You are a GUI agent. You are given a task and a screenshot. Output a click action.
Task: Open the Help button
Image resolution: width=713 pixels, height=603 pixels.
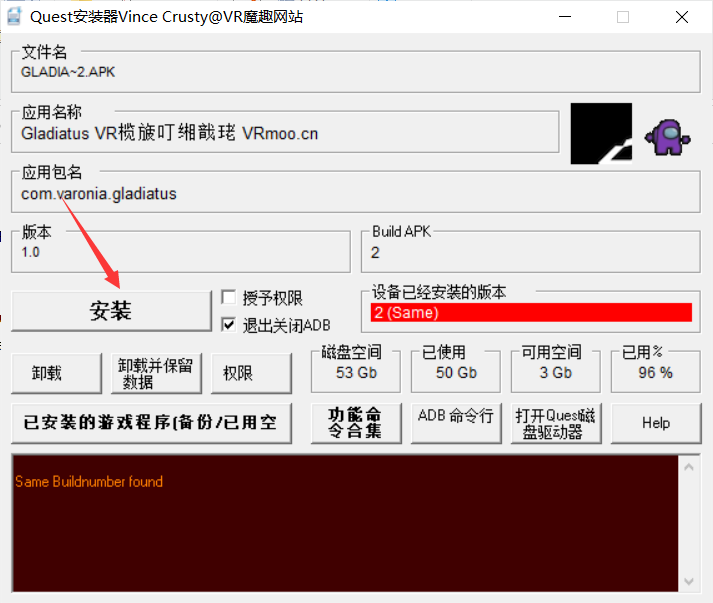656,423
